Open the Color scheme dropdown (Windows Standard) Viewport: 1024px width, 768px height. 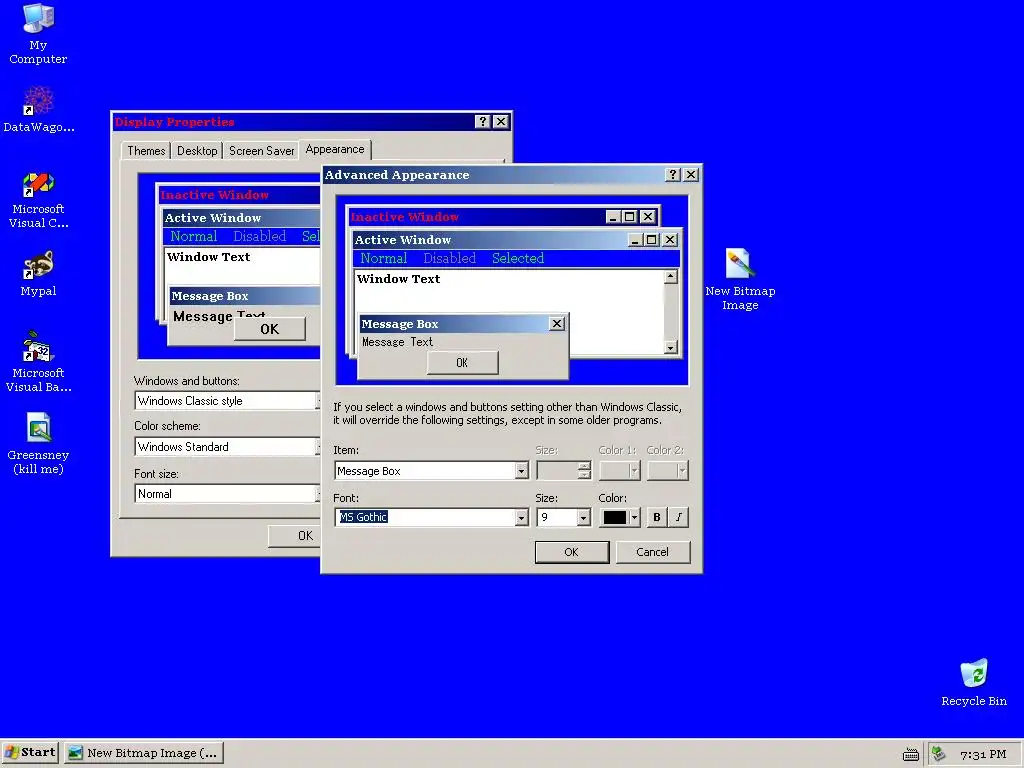tap(227, 447)
